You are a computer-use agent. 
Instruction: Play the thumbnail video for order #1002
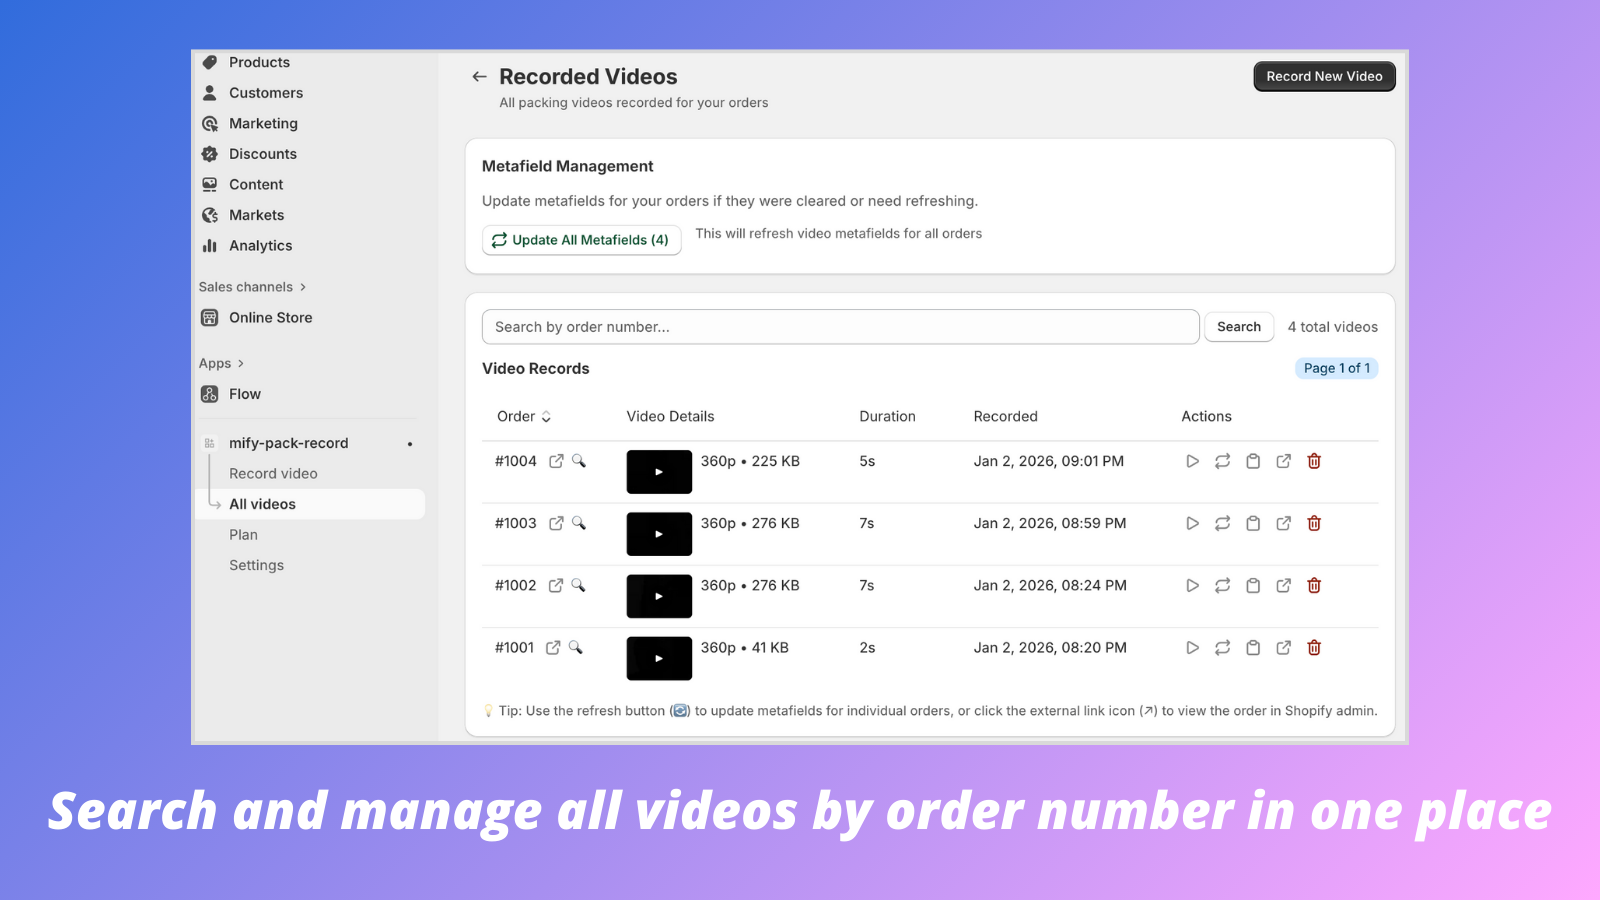tap(659, 596)
